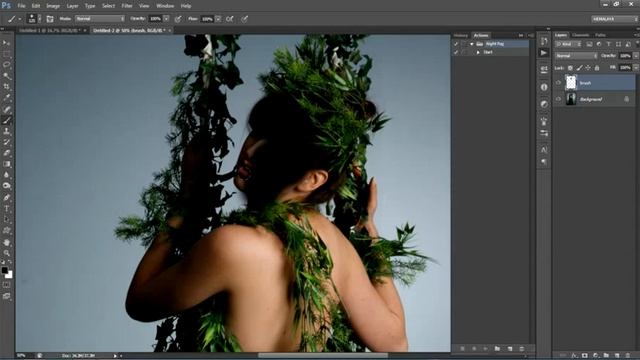Delete layer using Layers trash icon

628,356
